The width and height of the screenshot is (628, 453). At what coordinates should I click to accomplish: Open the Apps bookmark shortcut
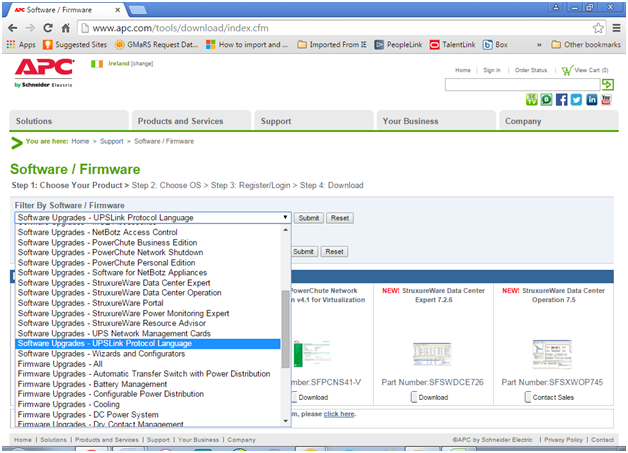point(21,44)
